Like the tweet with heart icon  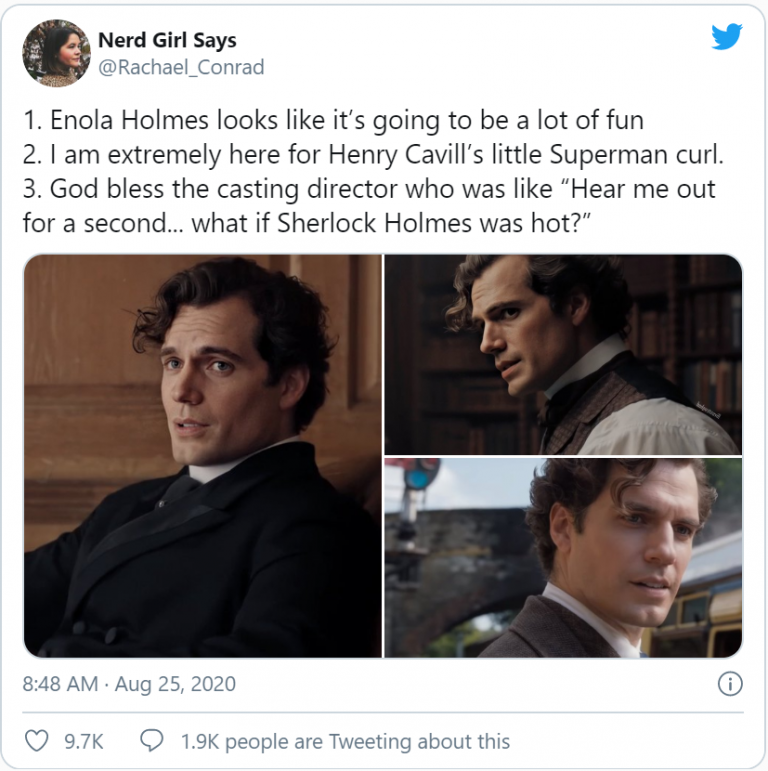click(x=37, y=741)
